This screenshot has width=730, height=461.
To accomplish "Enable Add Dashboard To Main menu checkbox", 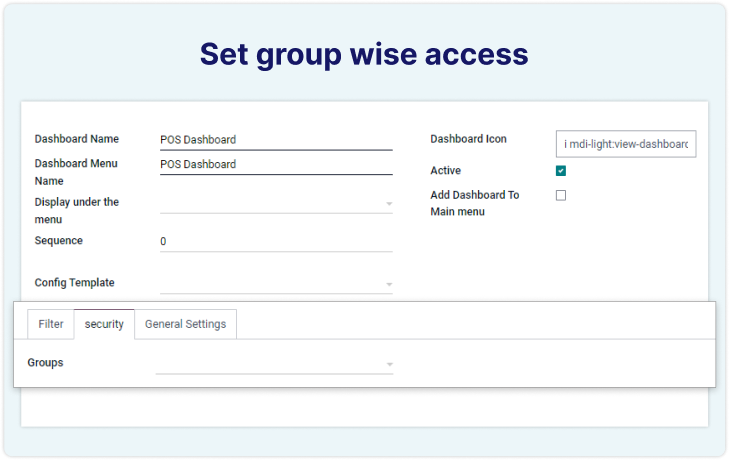I will point(561,195).
